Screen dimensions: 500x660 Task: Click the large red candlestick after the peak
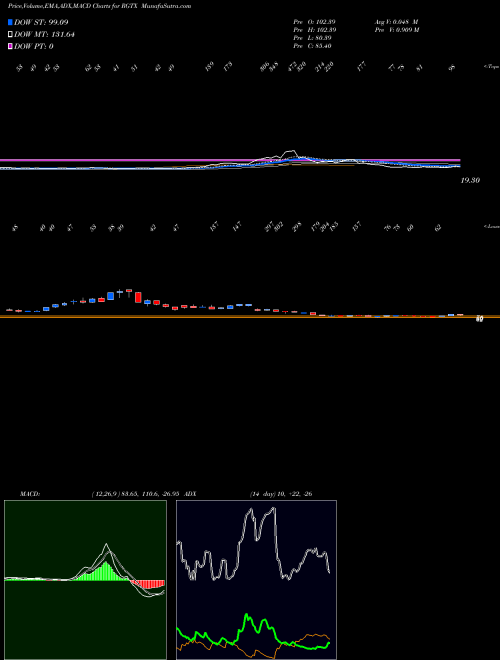point(138,297)
